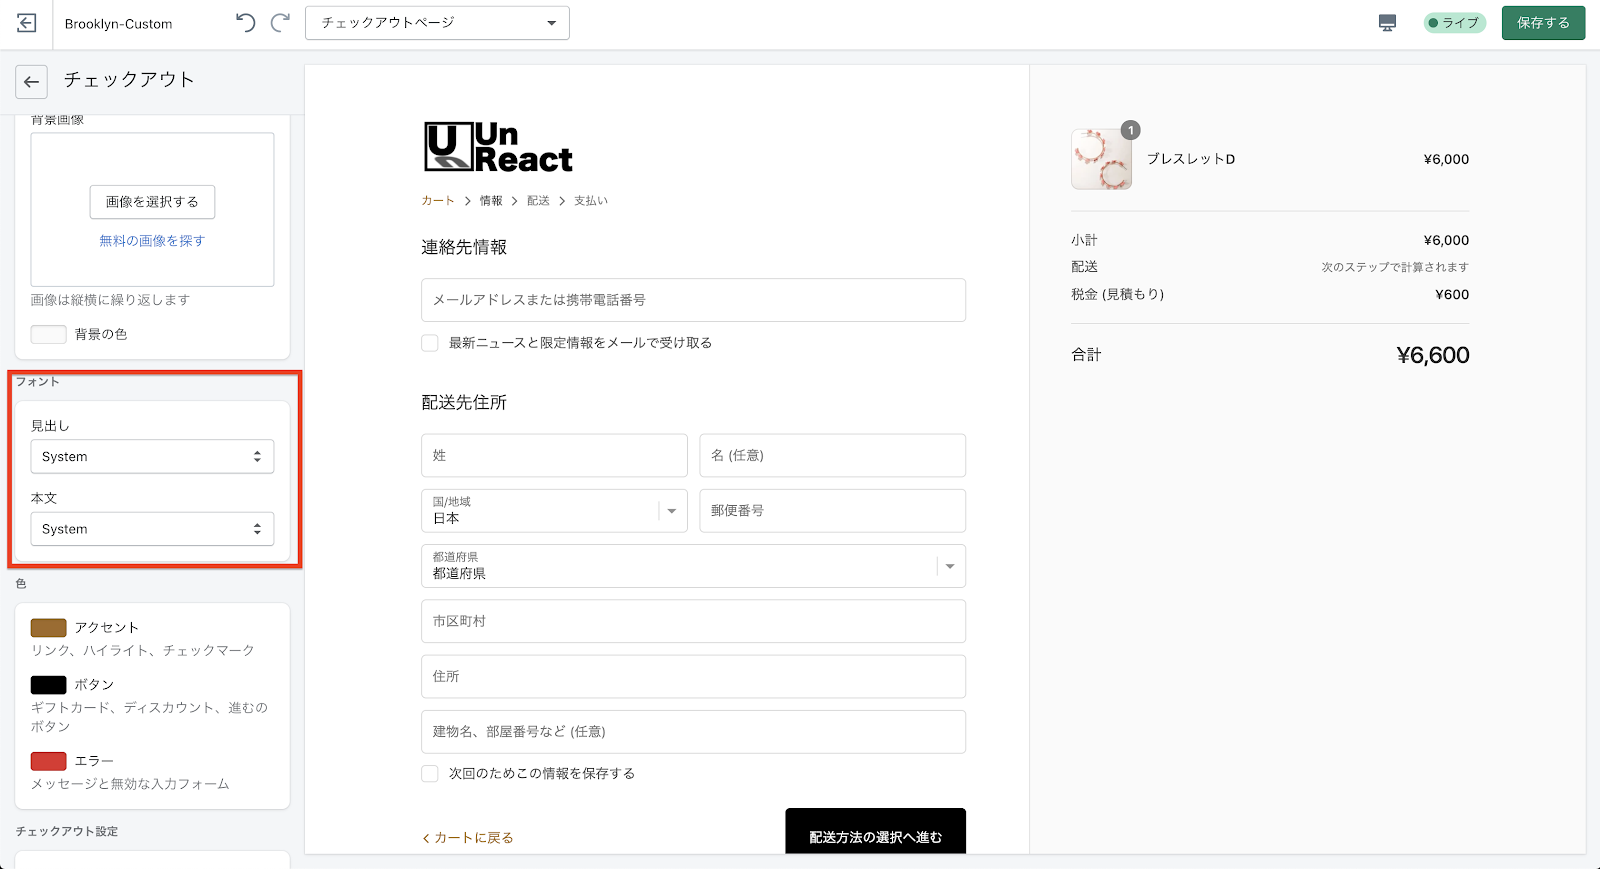Click the desktop preview monitor icon
The image size is (1600, 869).
click(x=1387, y=23)
